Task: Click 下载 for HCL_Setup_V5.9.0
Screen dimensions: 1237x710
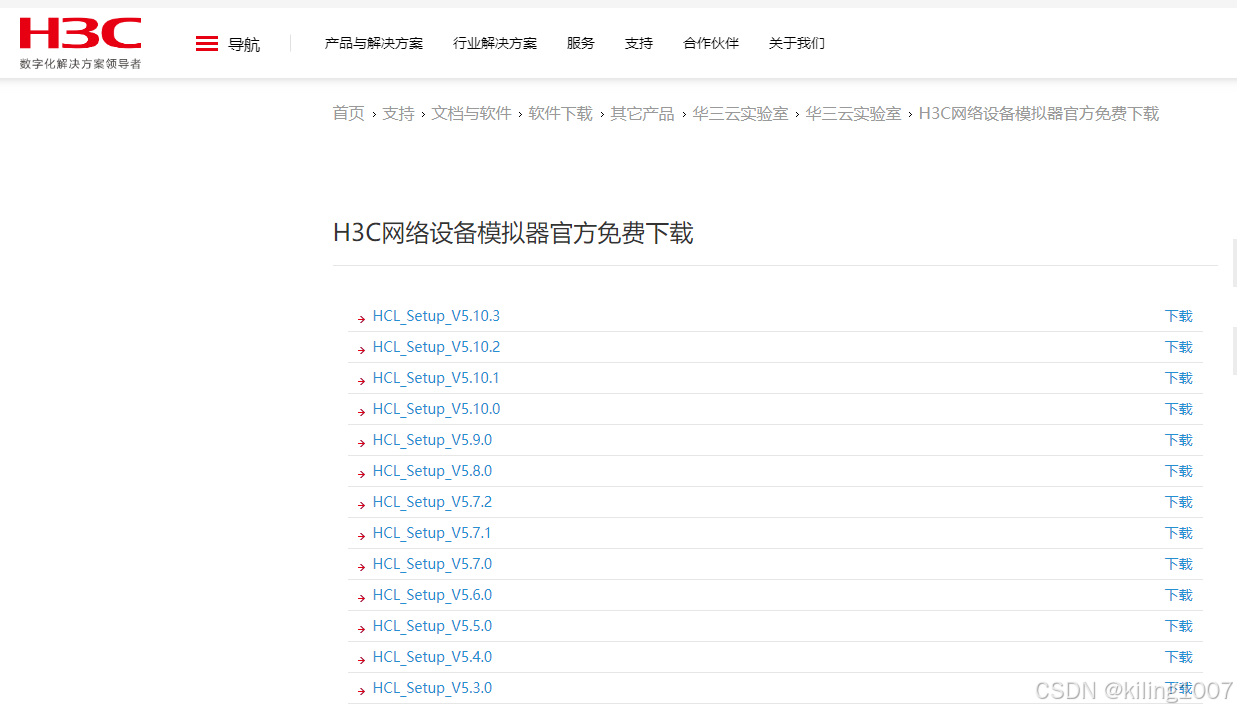Action: (1179, 440)
